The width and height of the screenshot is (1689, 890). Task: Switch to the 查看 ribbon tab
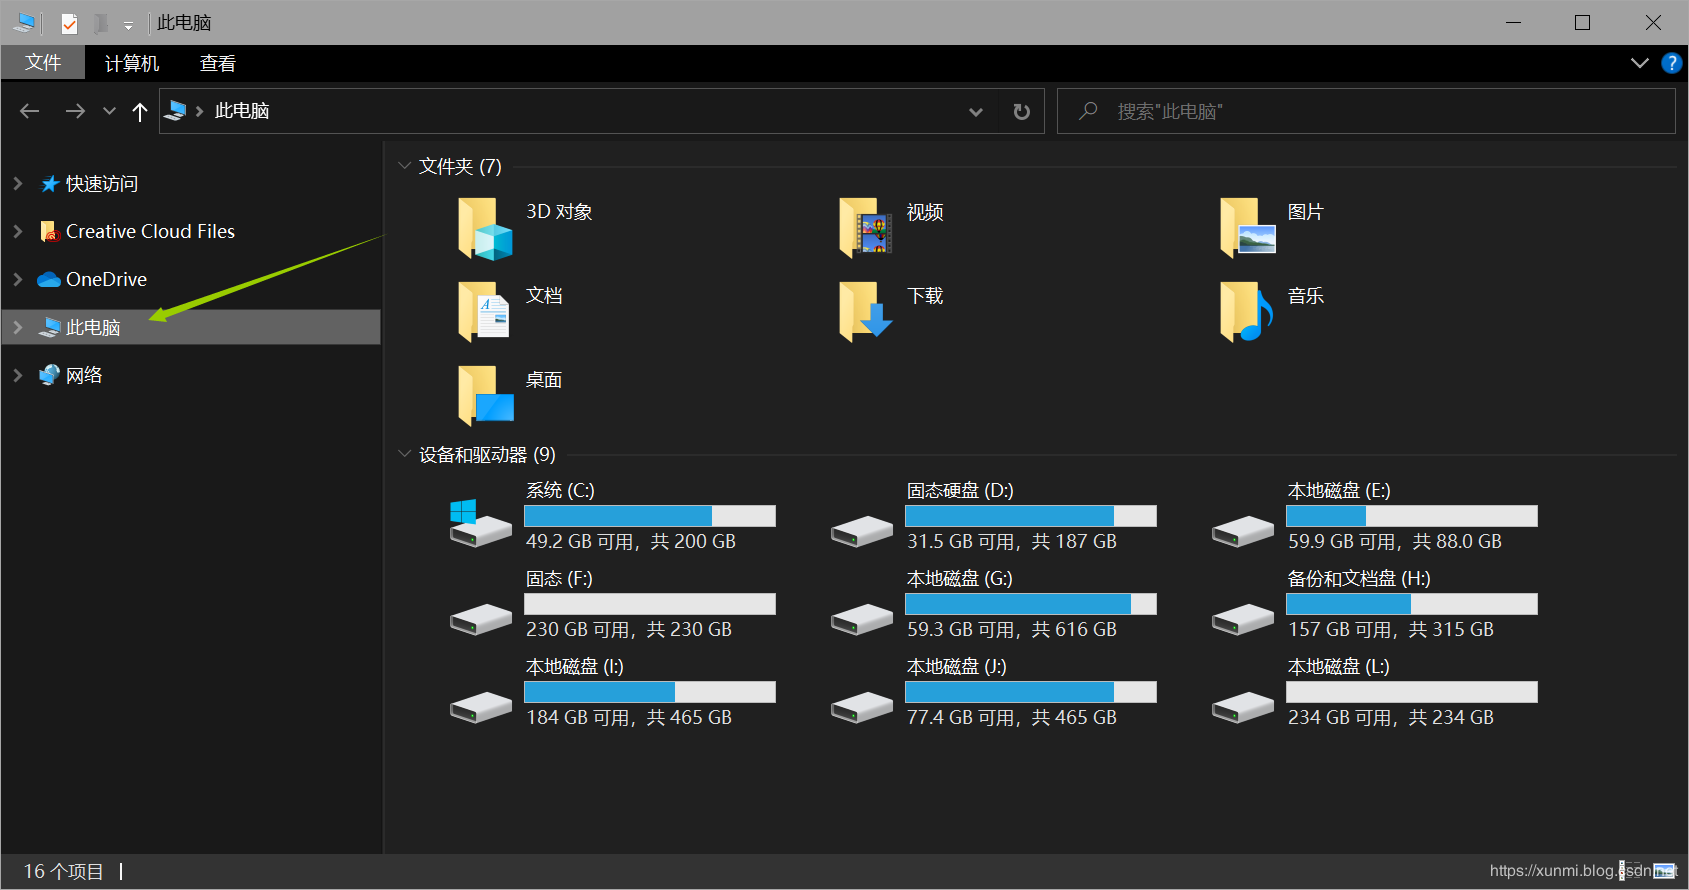point(218,63)
